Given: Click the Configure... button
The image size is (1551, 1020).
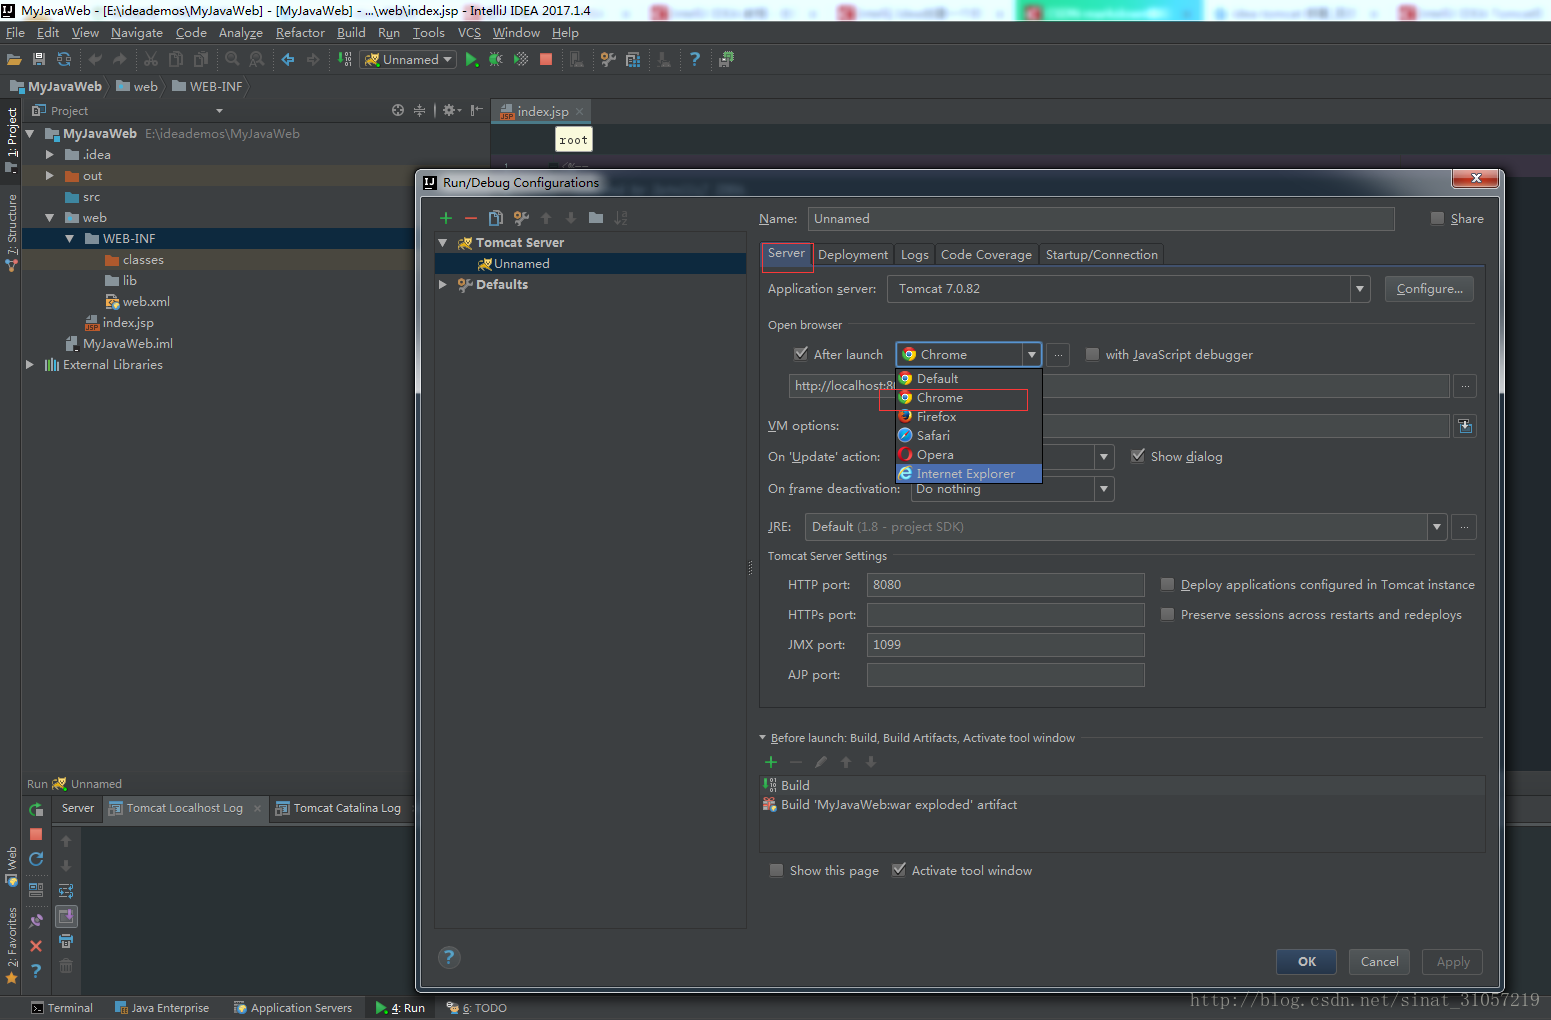Looking at the screenshot, I should pos(1429,289).
